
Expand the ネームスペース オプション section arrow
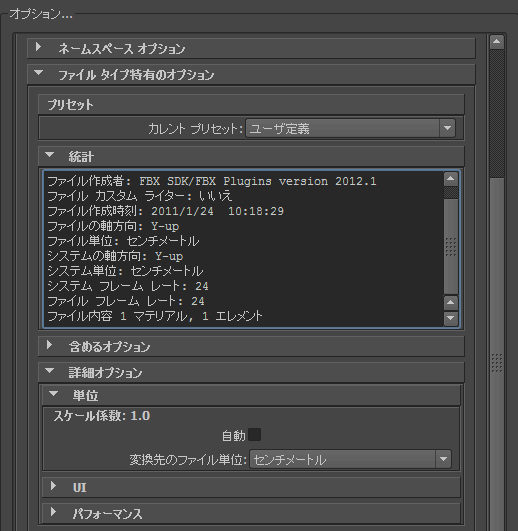click(x=39, y=47)
